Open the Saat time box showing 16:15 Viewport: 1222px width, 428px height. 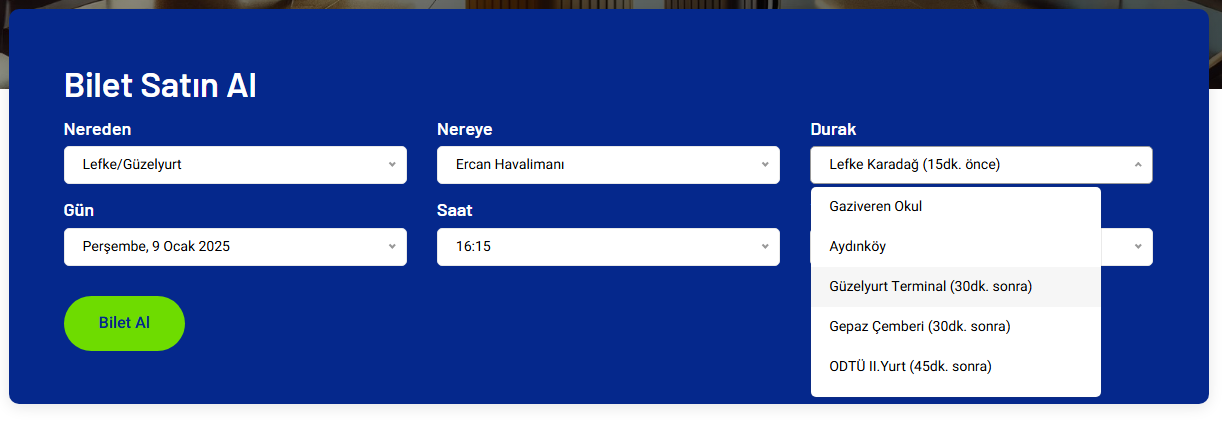pos(598,247)
